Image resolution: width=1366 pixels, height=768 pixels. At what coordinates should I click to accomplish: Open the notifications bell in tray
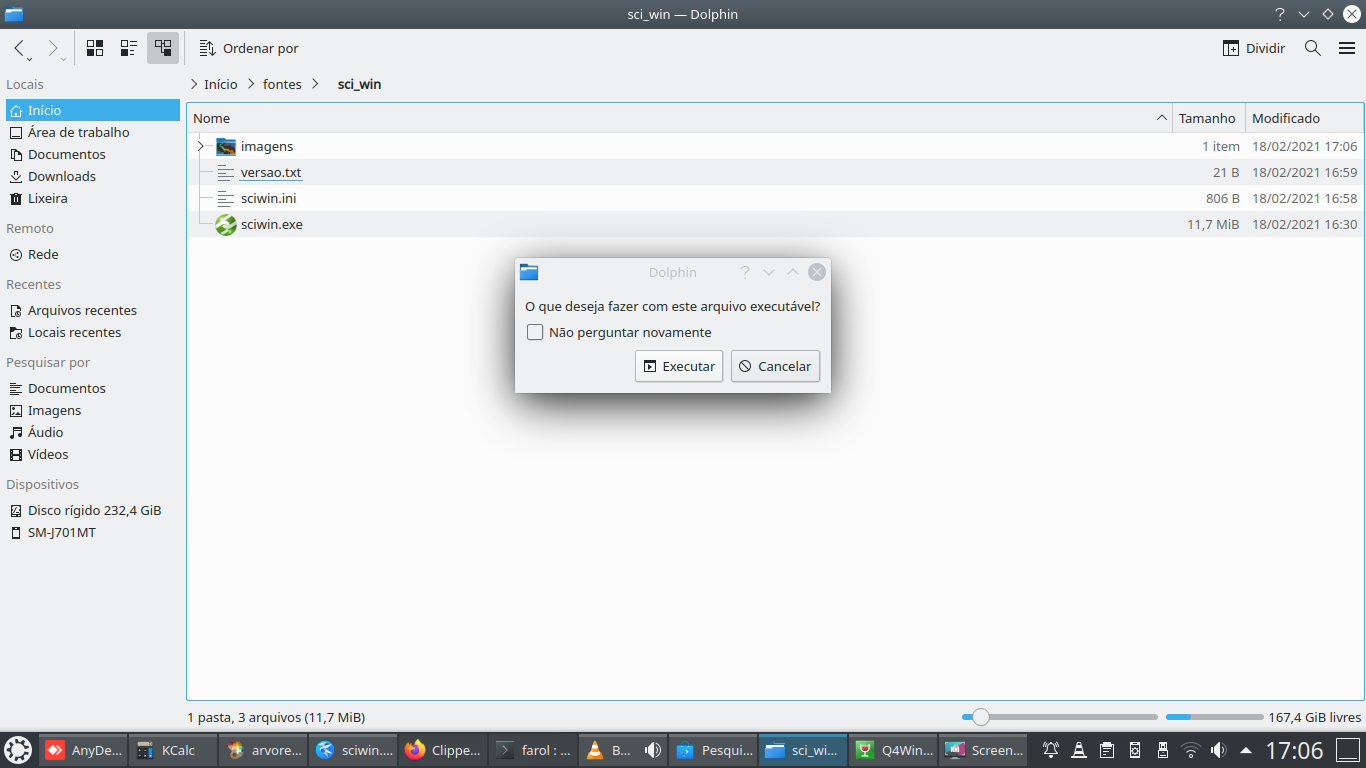tap(1051, 750)
